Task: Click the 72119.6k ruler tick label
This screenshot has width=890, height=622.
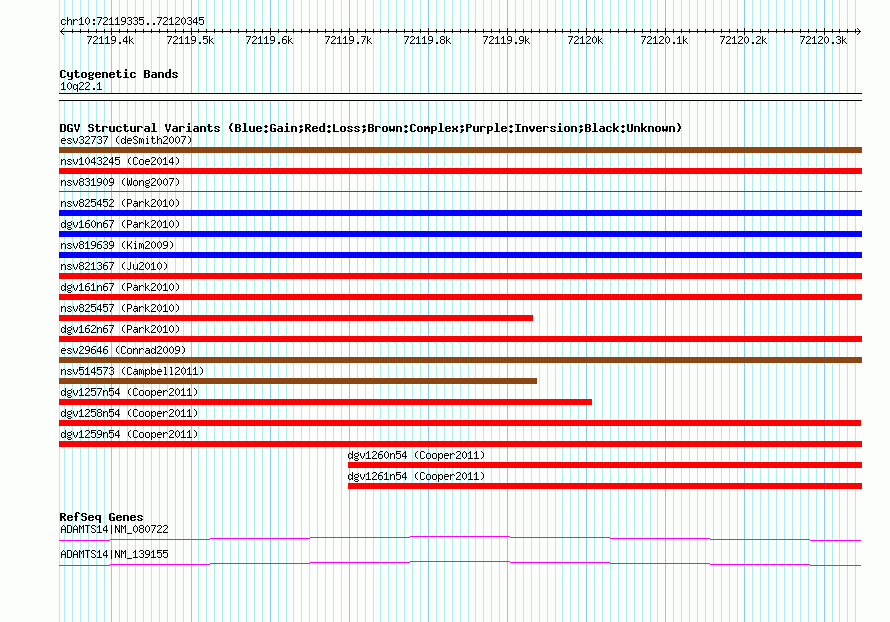Action: (x=269, y=40)
